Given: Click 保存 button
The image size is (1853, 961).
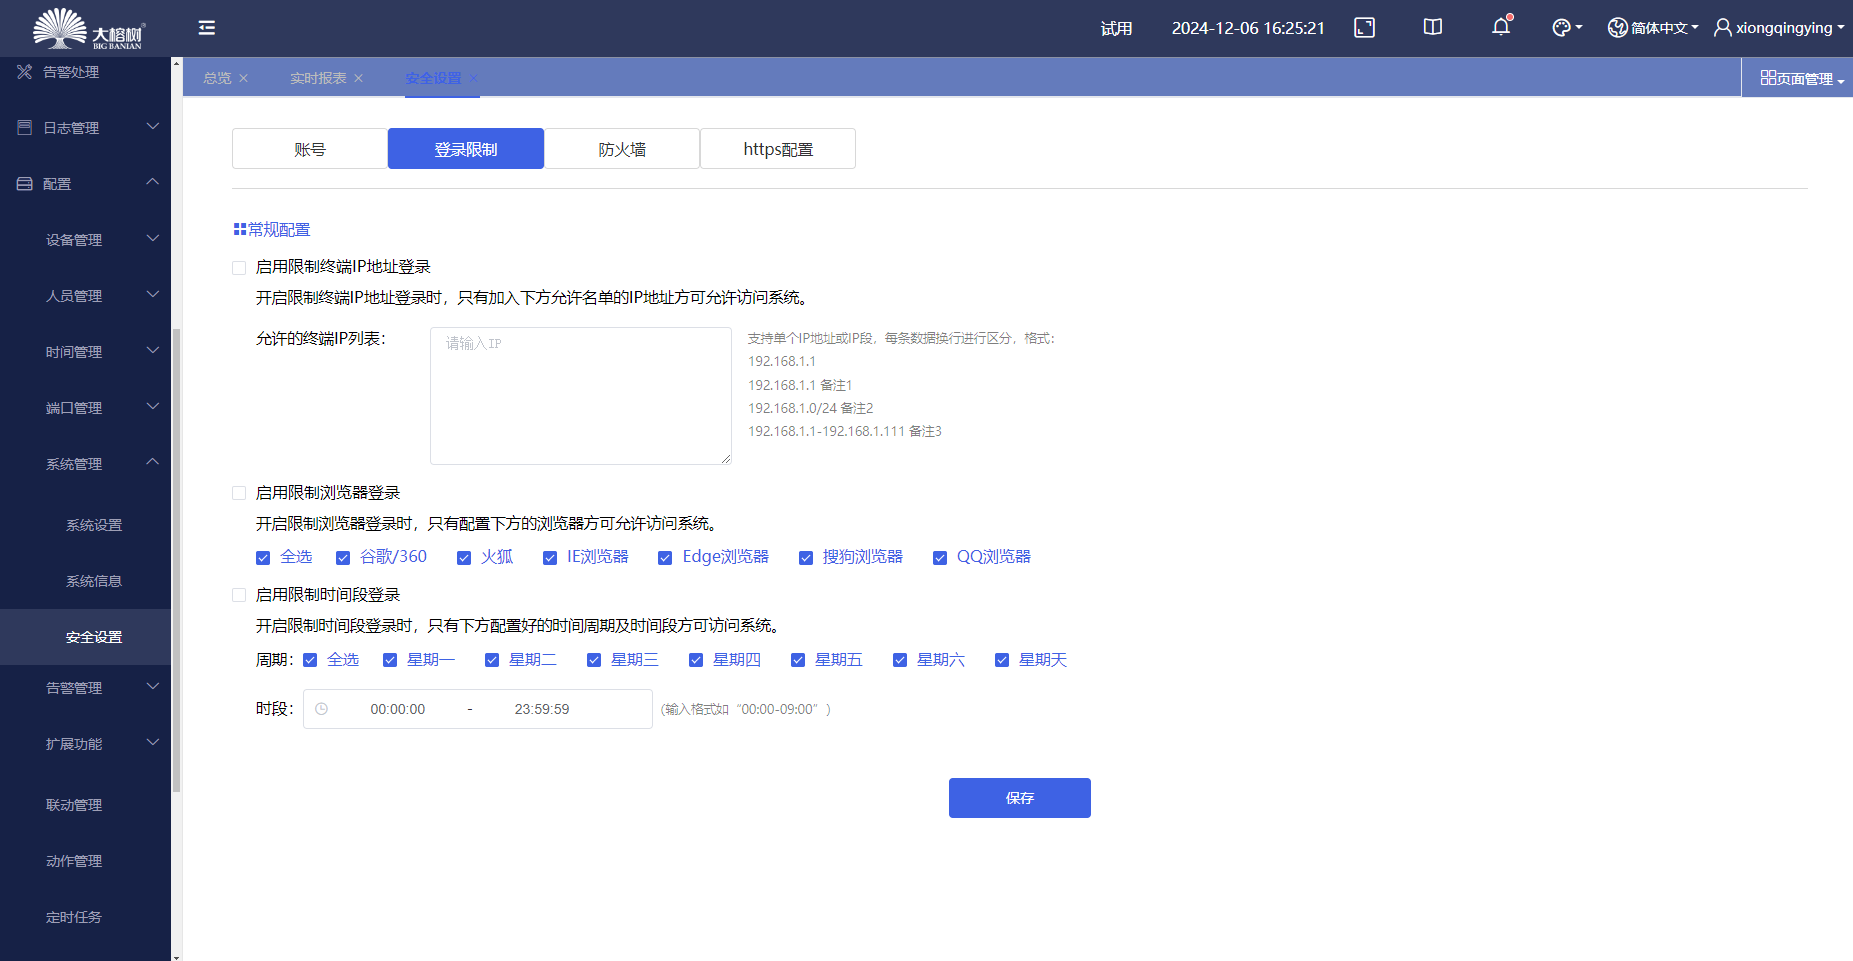Looking at the screenshot, I should point(1020,798).
